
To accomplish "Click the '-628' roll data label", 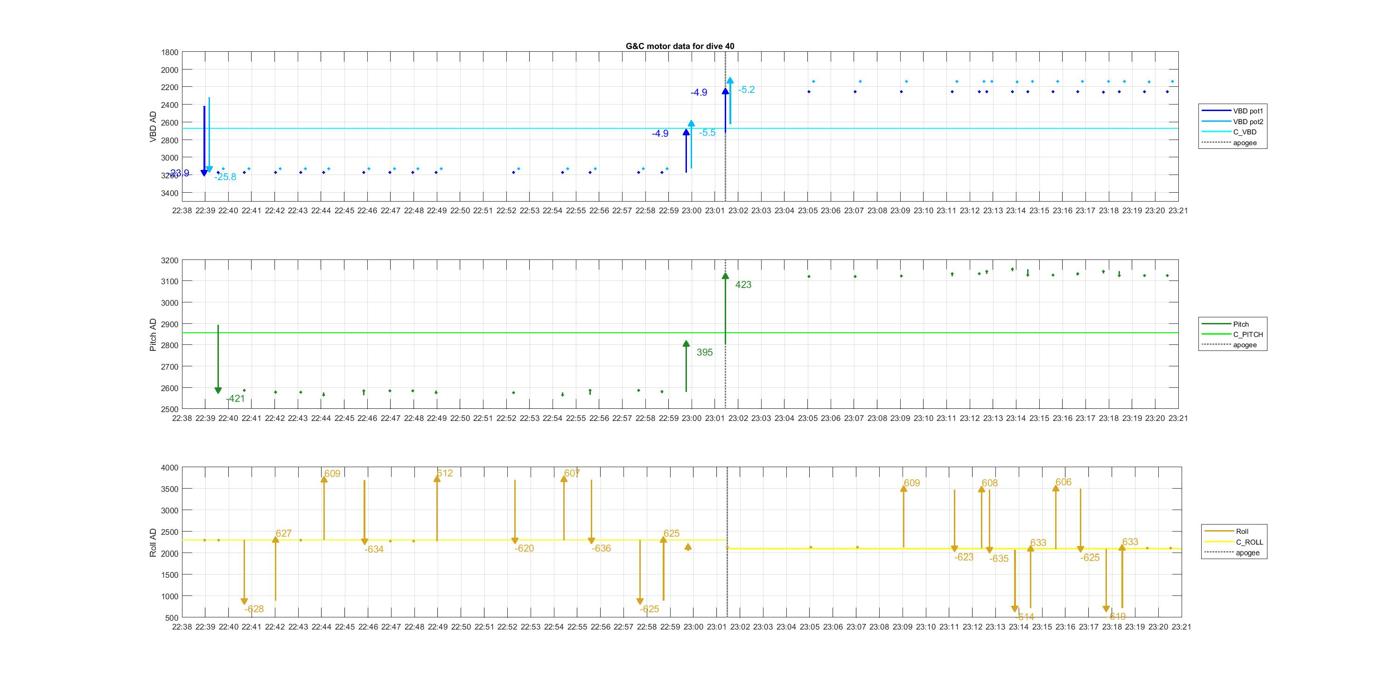I will coord(254,609).
